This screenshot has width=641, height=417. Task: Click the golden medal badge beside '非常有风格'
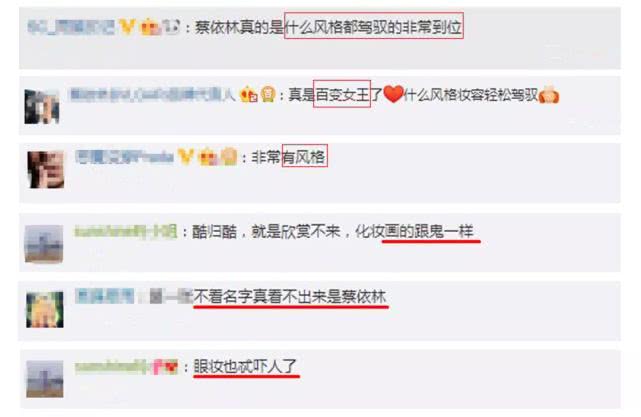[x=229, y=157]
